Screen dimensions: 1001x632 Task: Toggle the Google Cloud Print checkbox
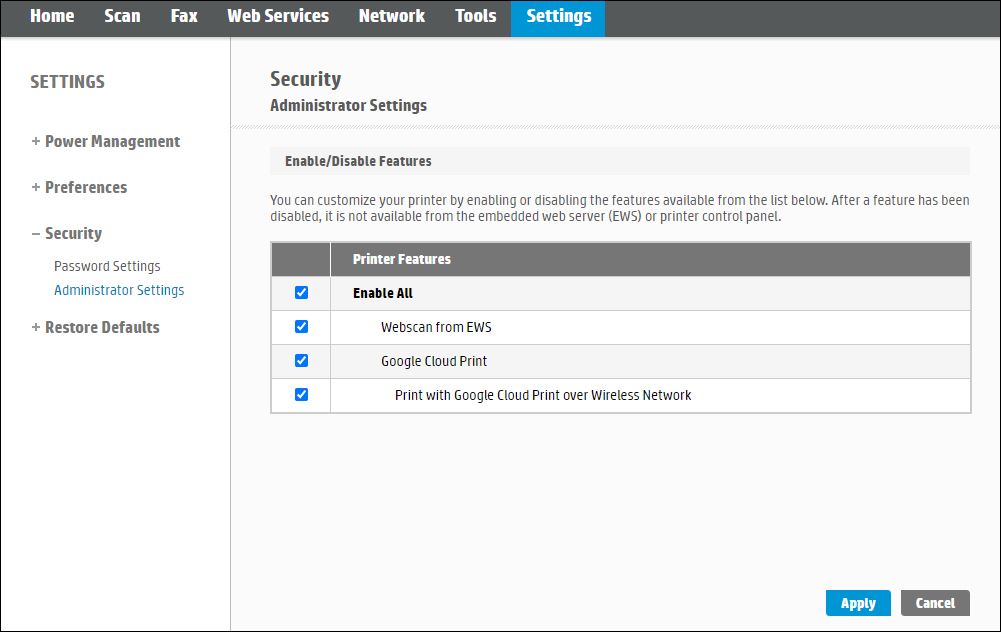pyautogui.click(x=301, y=361)
